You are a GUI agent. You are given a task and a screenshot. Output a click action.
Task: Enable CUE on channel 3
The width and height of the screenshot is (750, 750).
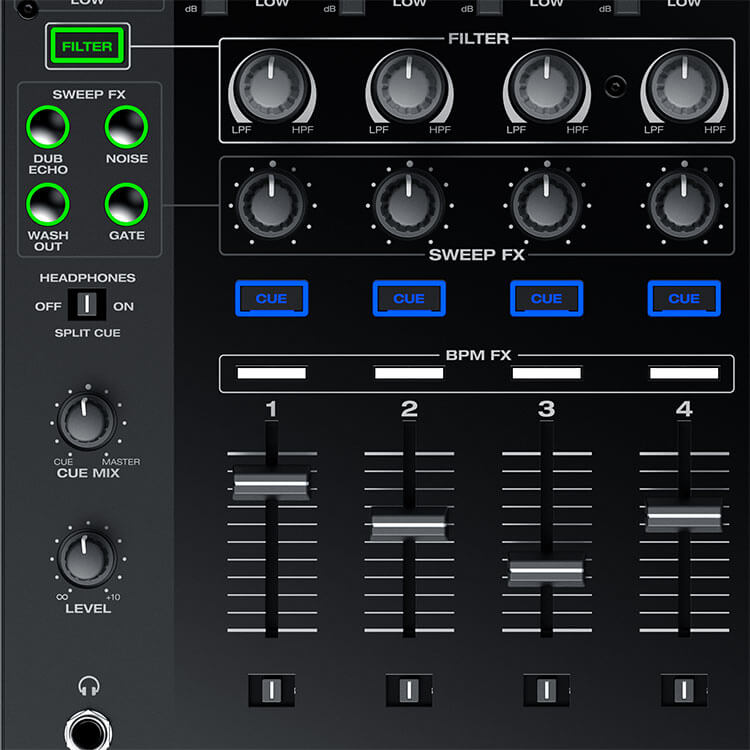pyautogui.click(x=546, y=298)
